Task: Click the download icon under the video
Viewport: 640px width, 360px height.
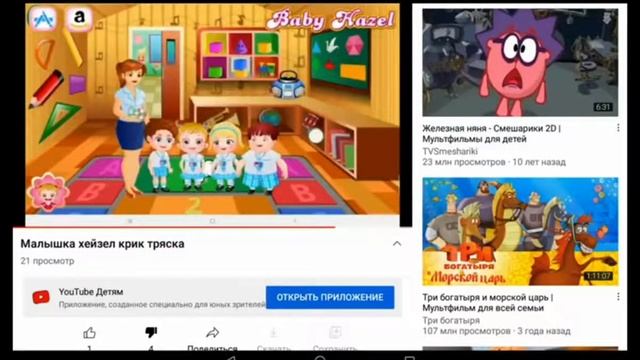Action: [x=273, y=333]
